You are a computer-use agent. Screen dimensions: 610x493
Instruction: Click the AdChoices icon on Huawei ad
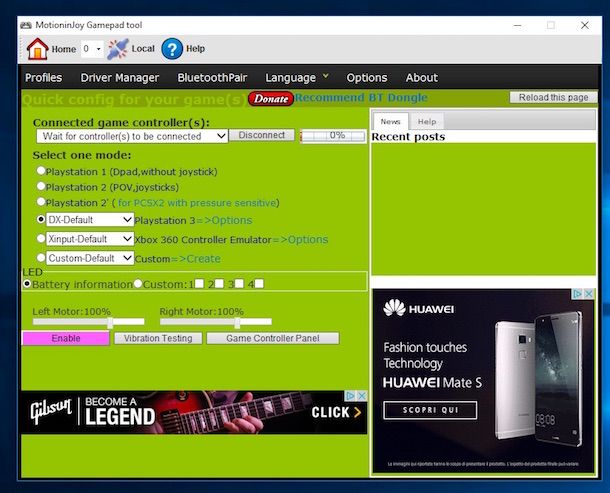pyautogui.click(x=577, y=294)
